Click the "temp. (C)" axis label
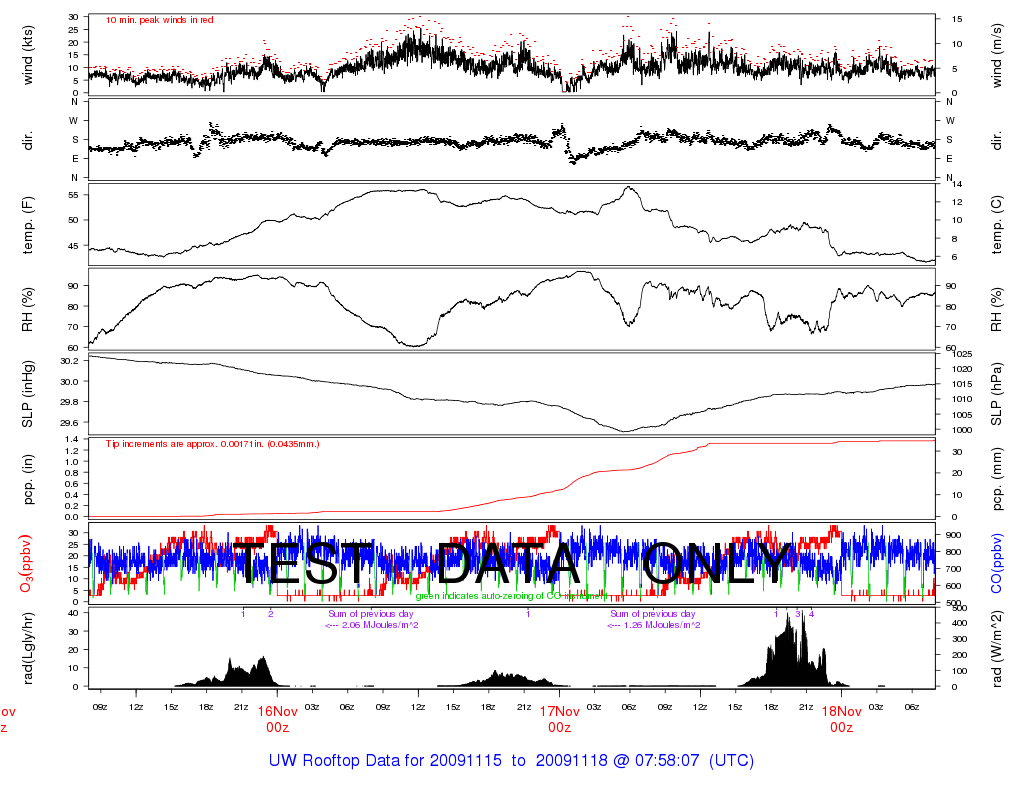The height and width of the screenshot is (800, 1024). point(996,225)
